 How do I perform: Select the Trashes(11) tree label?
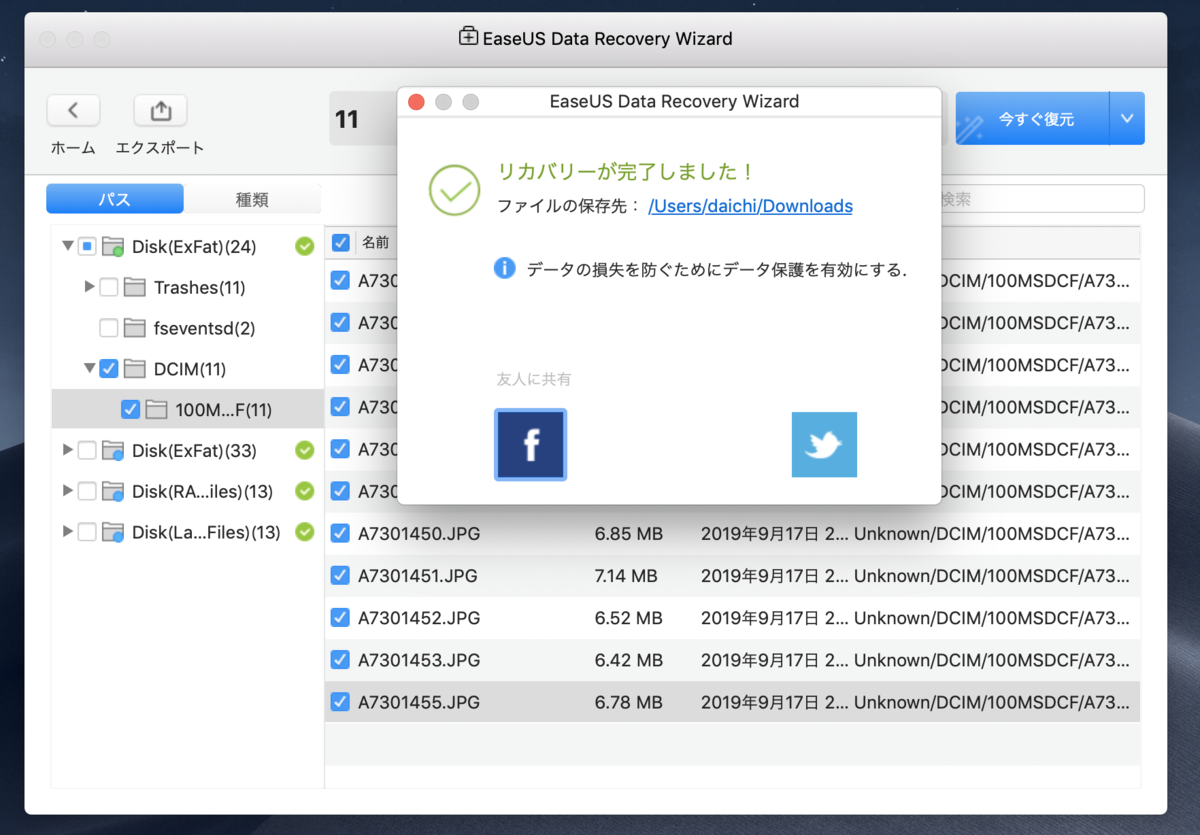(x=200, y=287)
